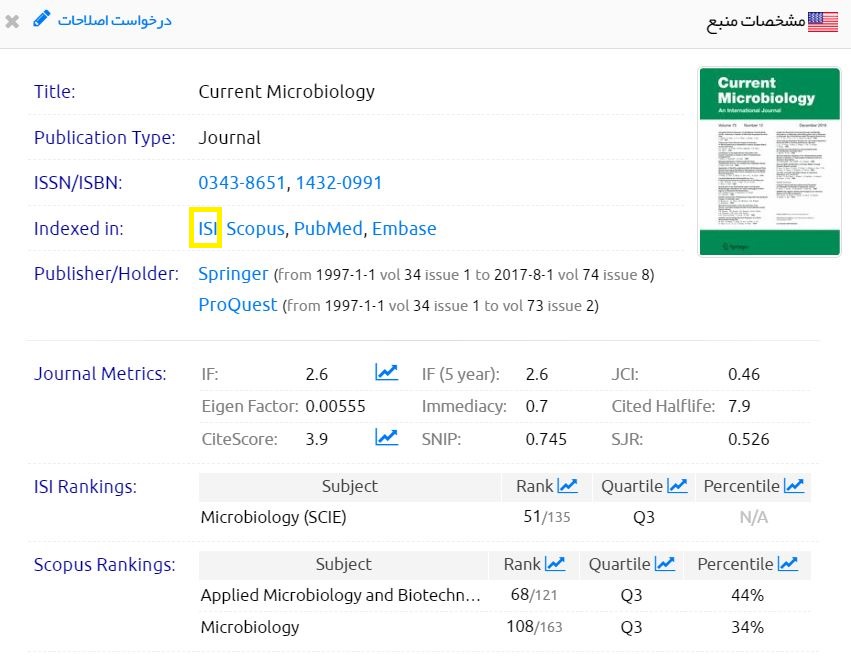Open the IF trend chart icon
This screenshot has width=851, height=659.
pos(386,373)
